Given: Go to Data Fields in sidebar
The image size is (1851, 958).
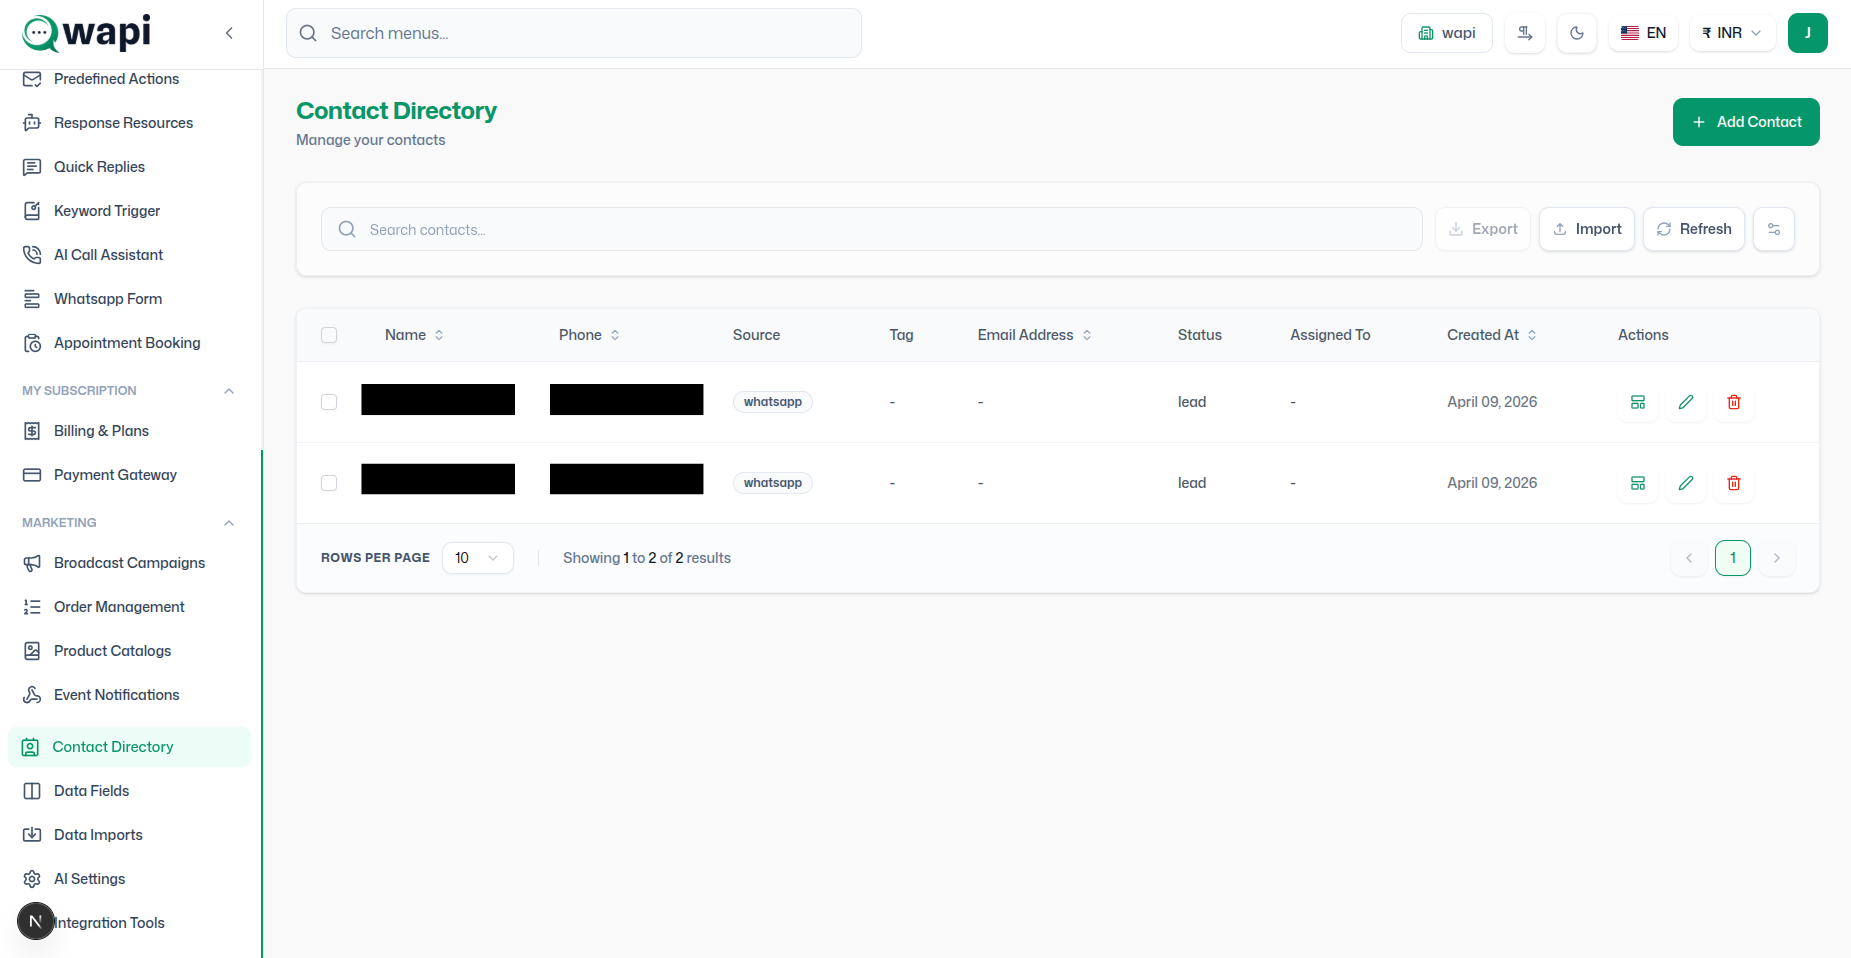Looking at the screenshot, I should (129, 791).
